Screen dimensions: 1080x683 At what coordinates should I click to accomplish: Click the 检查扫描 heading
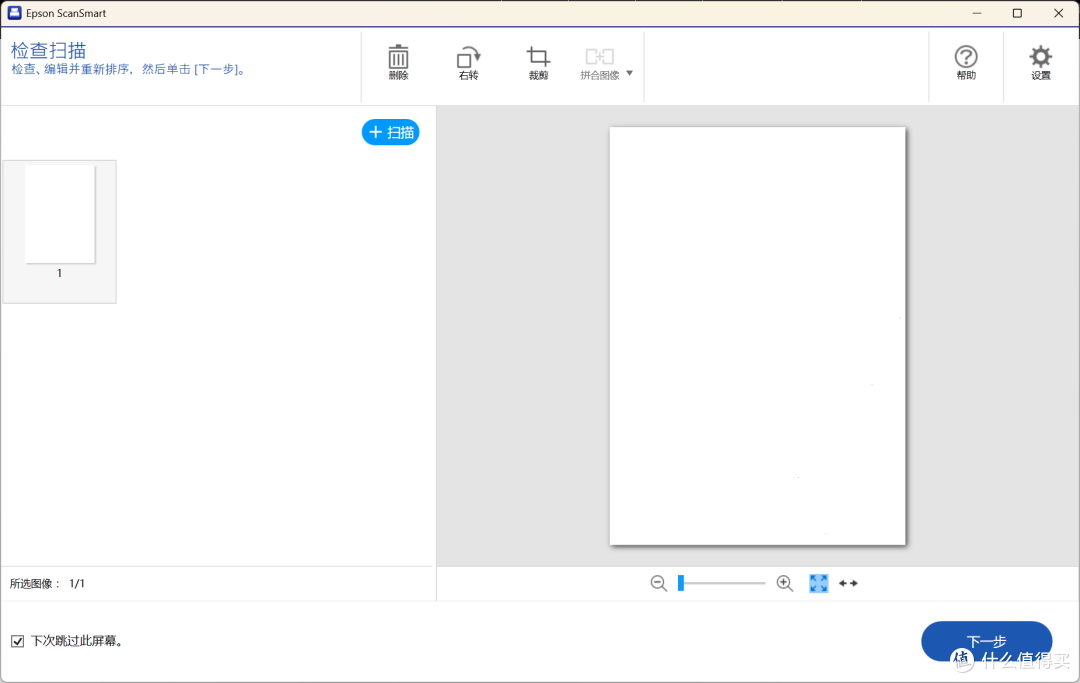pyautogui.click(x=49, y=50)
